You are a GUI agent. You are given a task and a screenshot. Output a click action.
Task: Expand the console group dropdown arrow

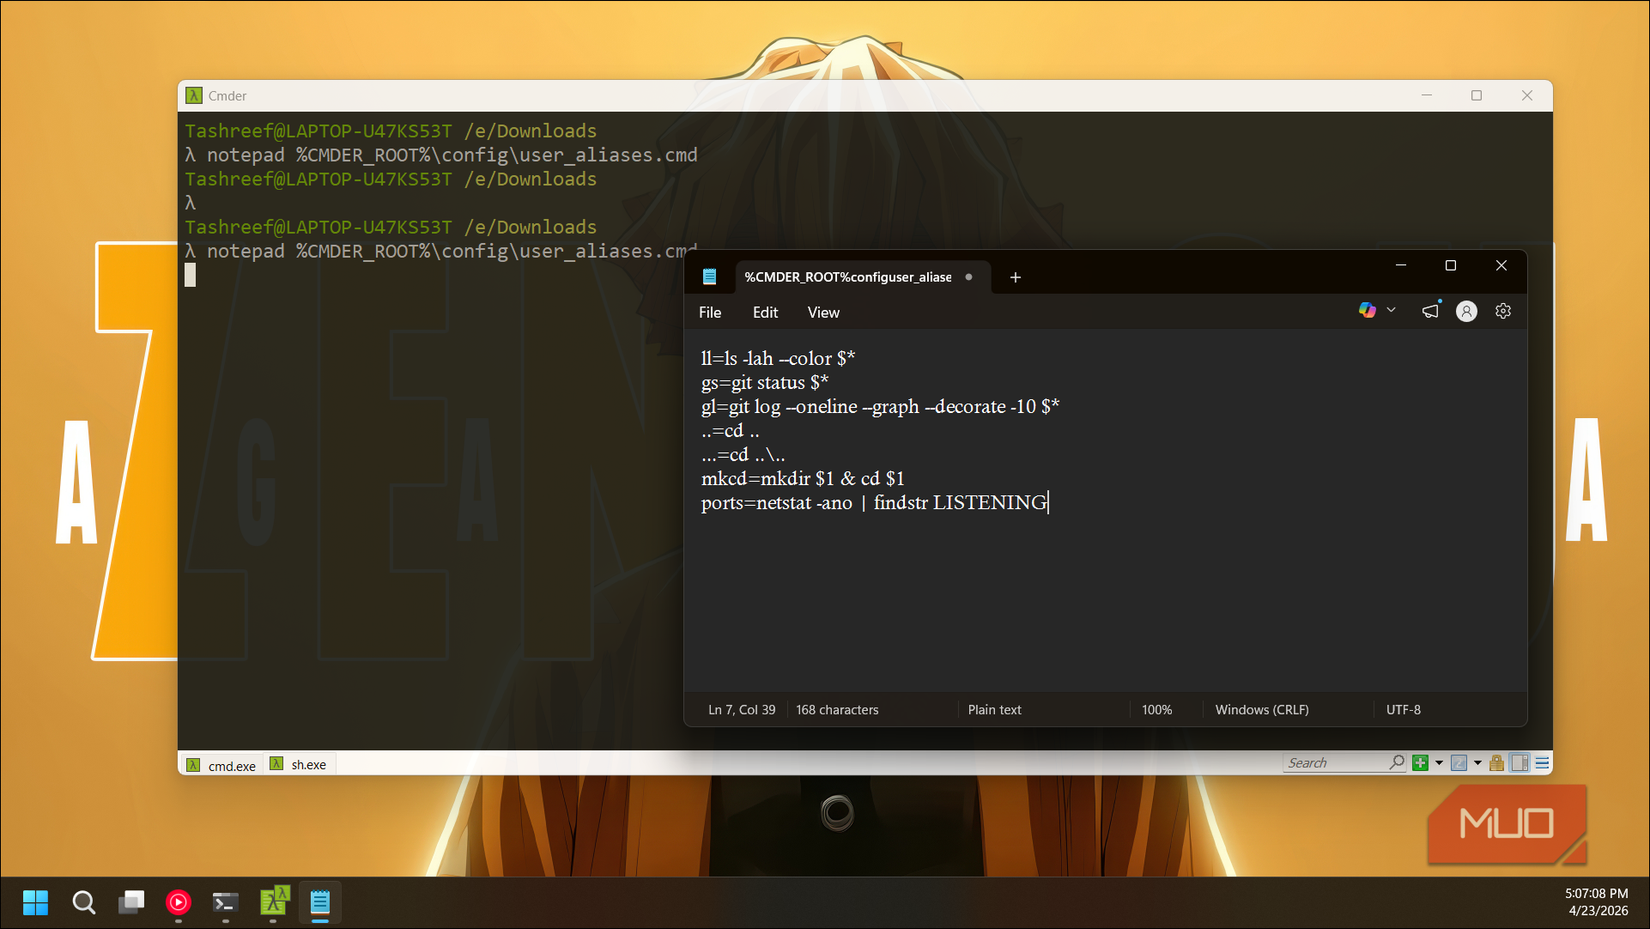[1477, 762]
